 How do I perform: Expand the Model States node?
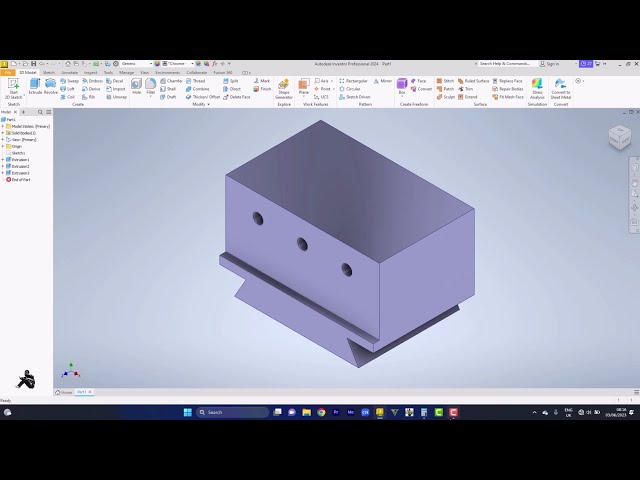click(3, 127)
